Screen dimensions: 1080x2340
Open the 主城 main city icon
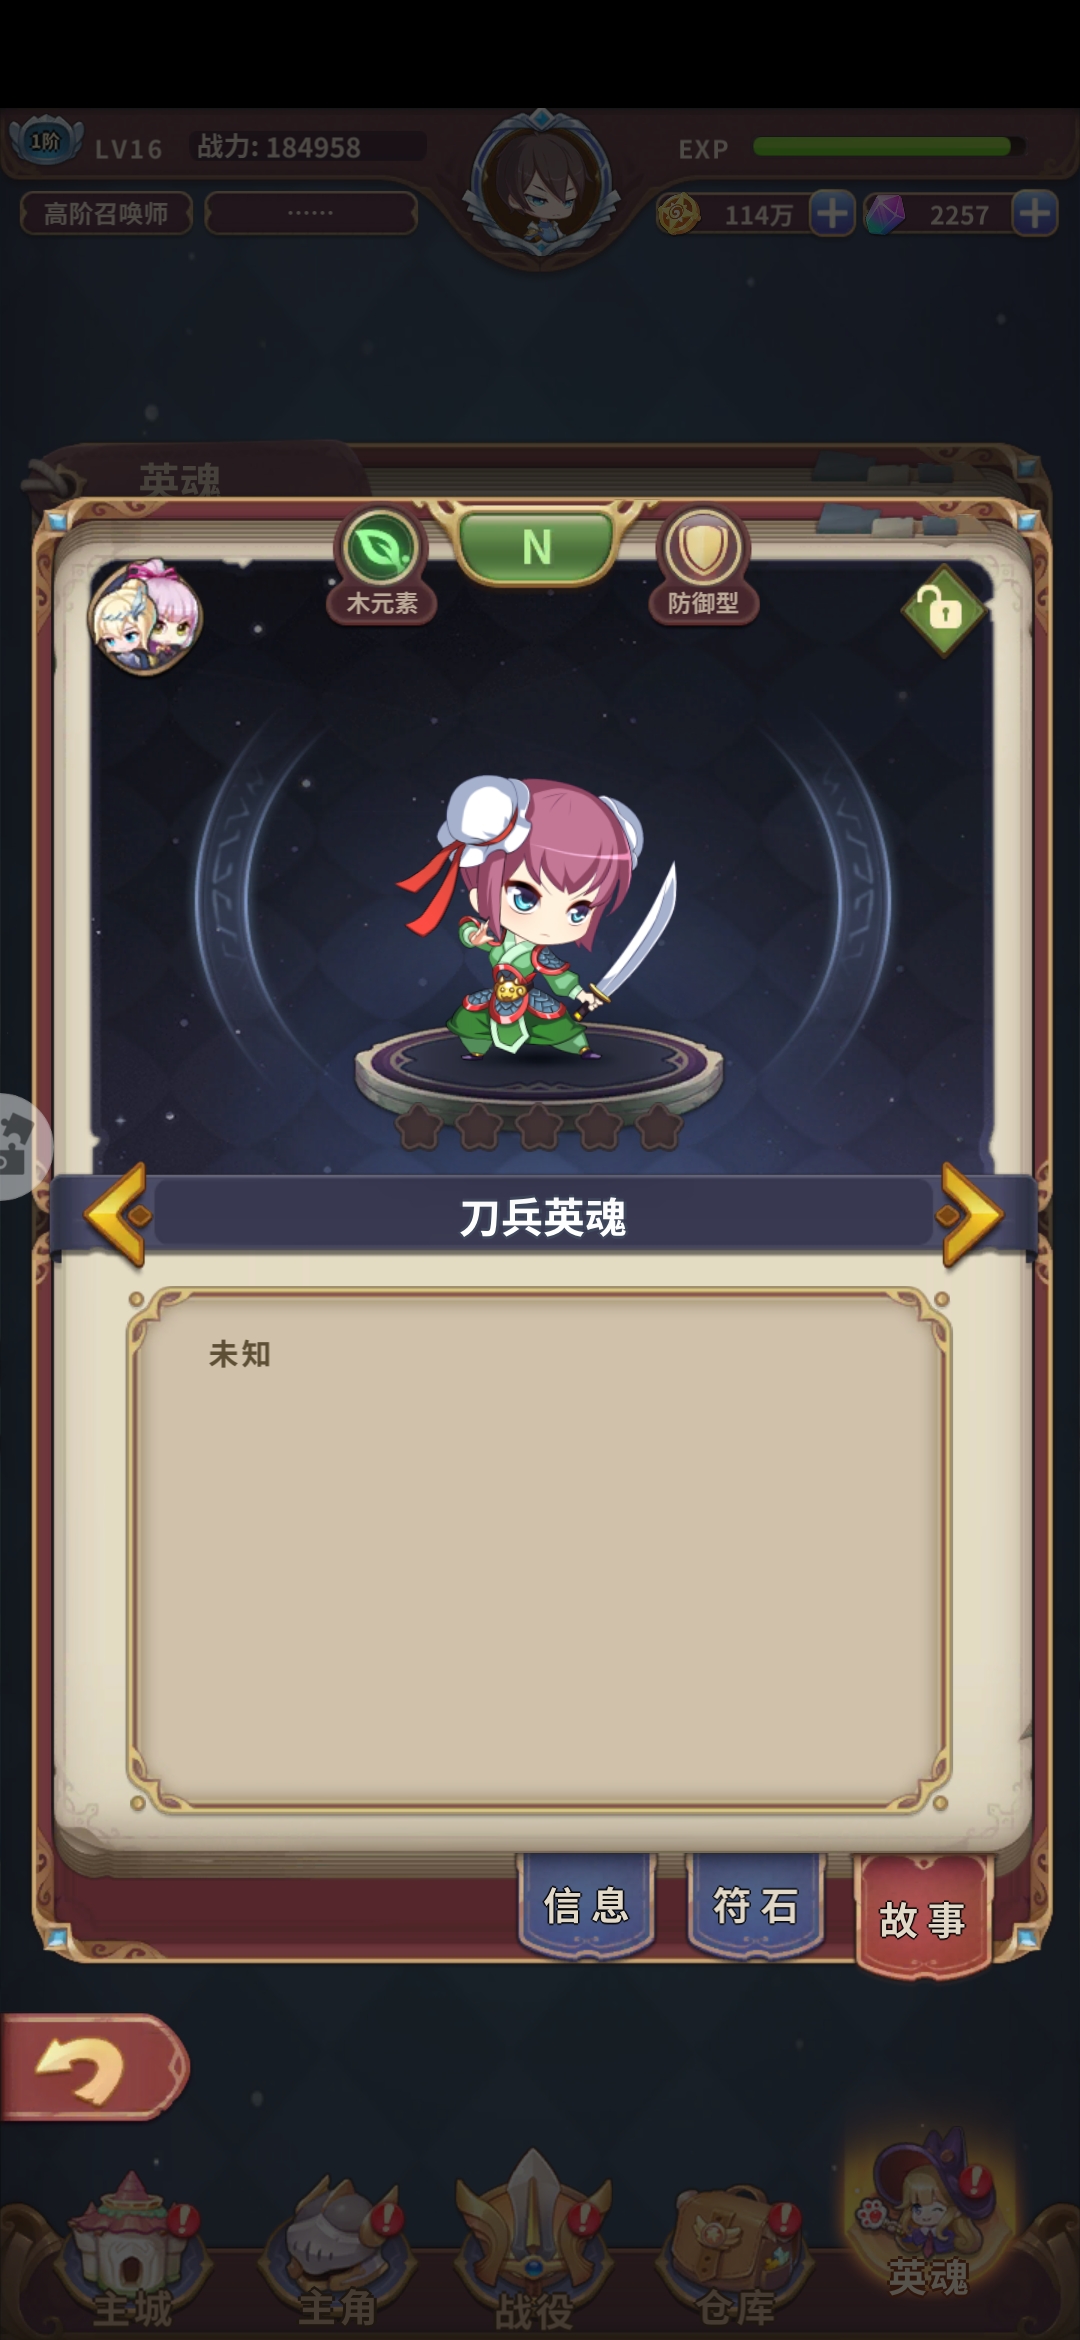pos(133,2248)
